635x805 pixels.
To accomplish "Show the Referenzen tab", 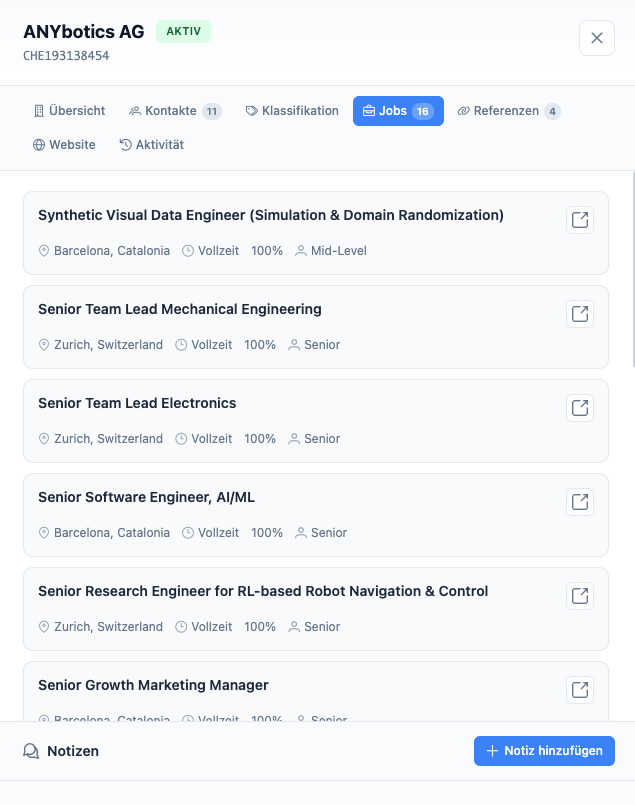I will (508, 111).
